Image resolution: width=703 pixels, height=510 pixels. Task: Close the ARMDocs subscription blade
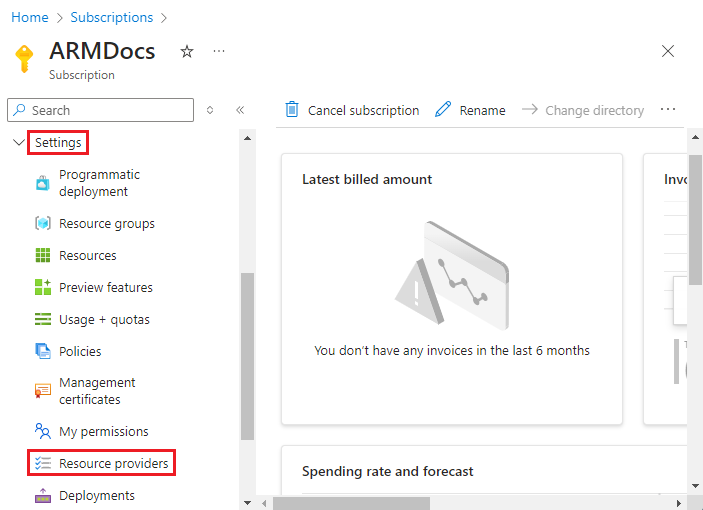coord(668,51)
